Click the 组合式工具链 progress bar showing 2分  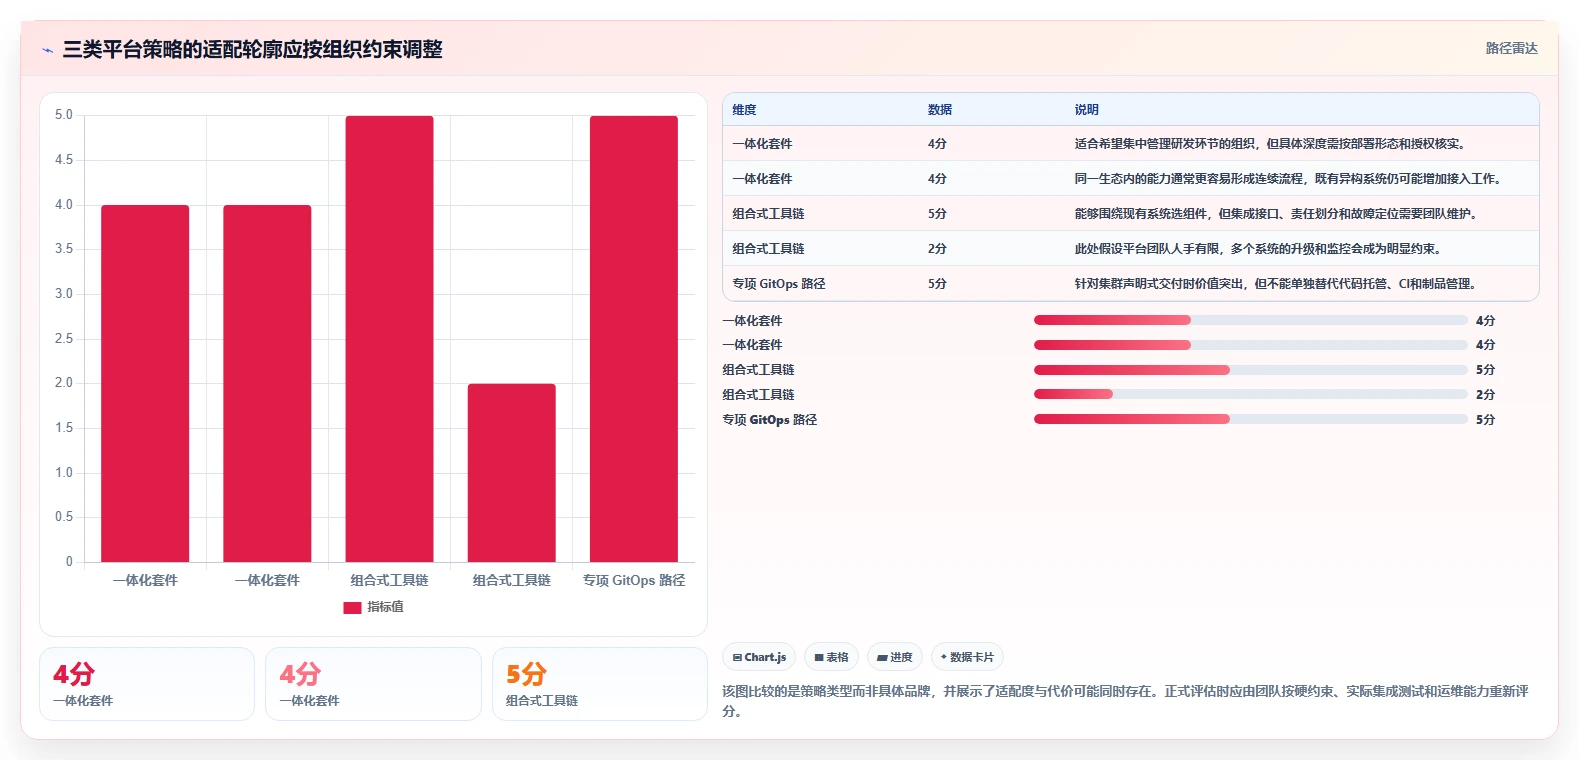1250,395
